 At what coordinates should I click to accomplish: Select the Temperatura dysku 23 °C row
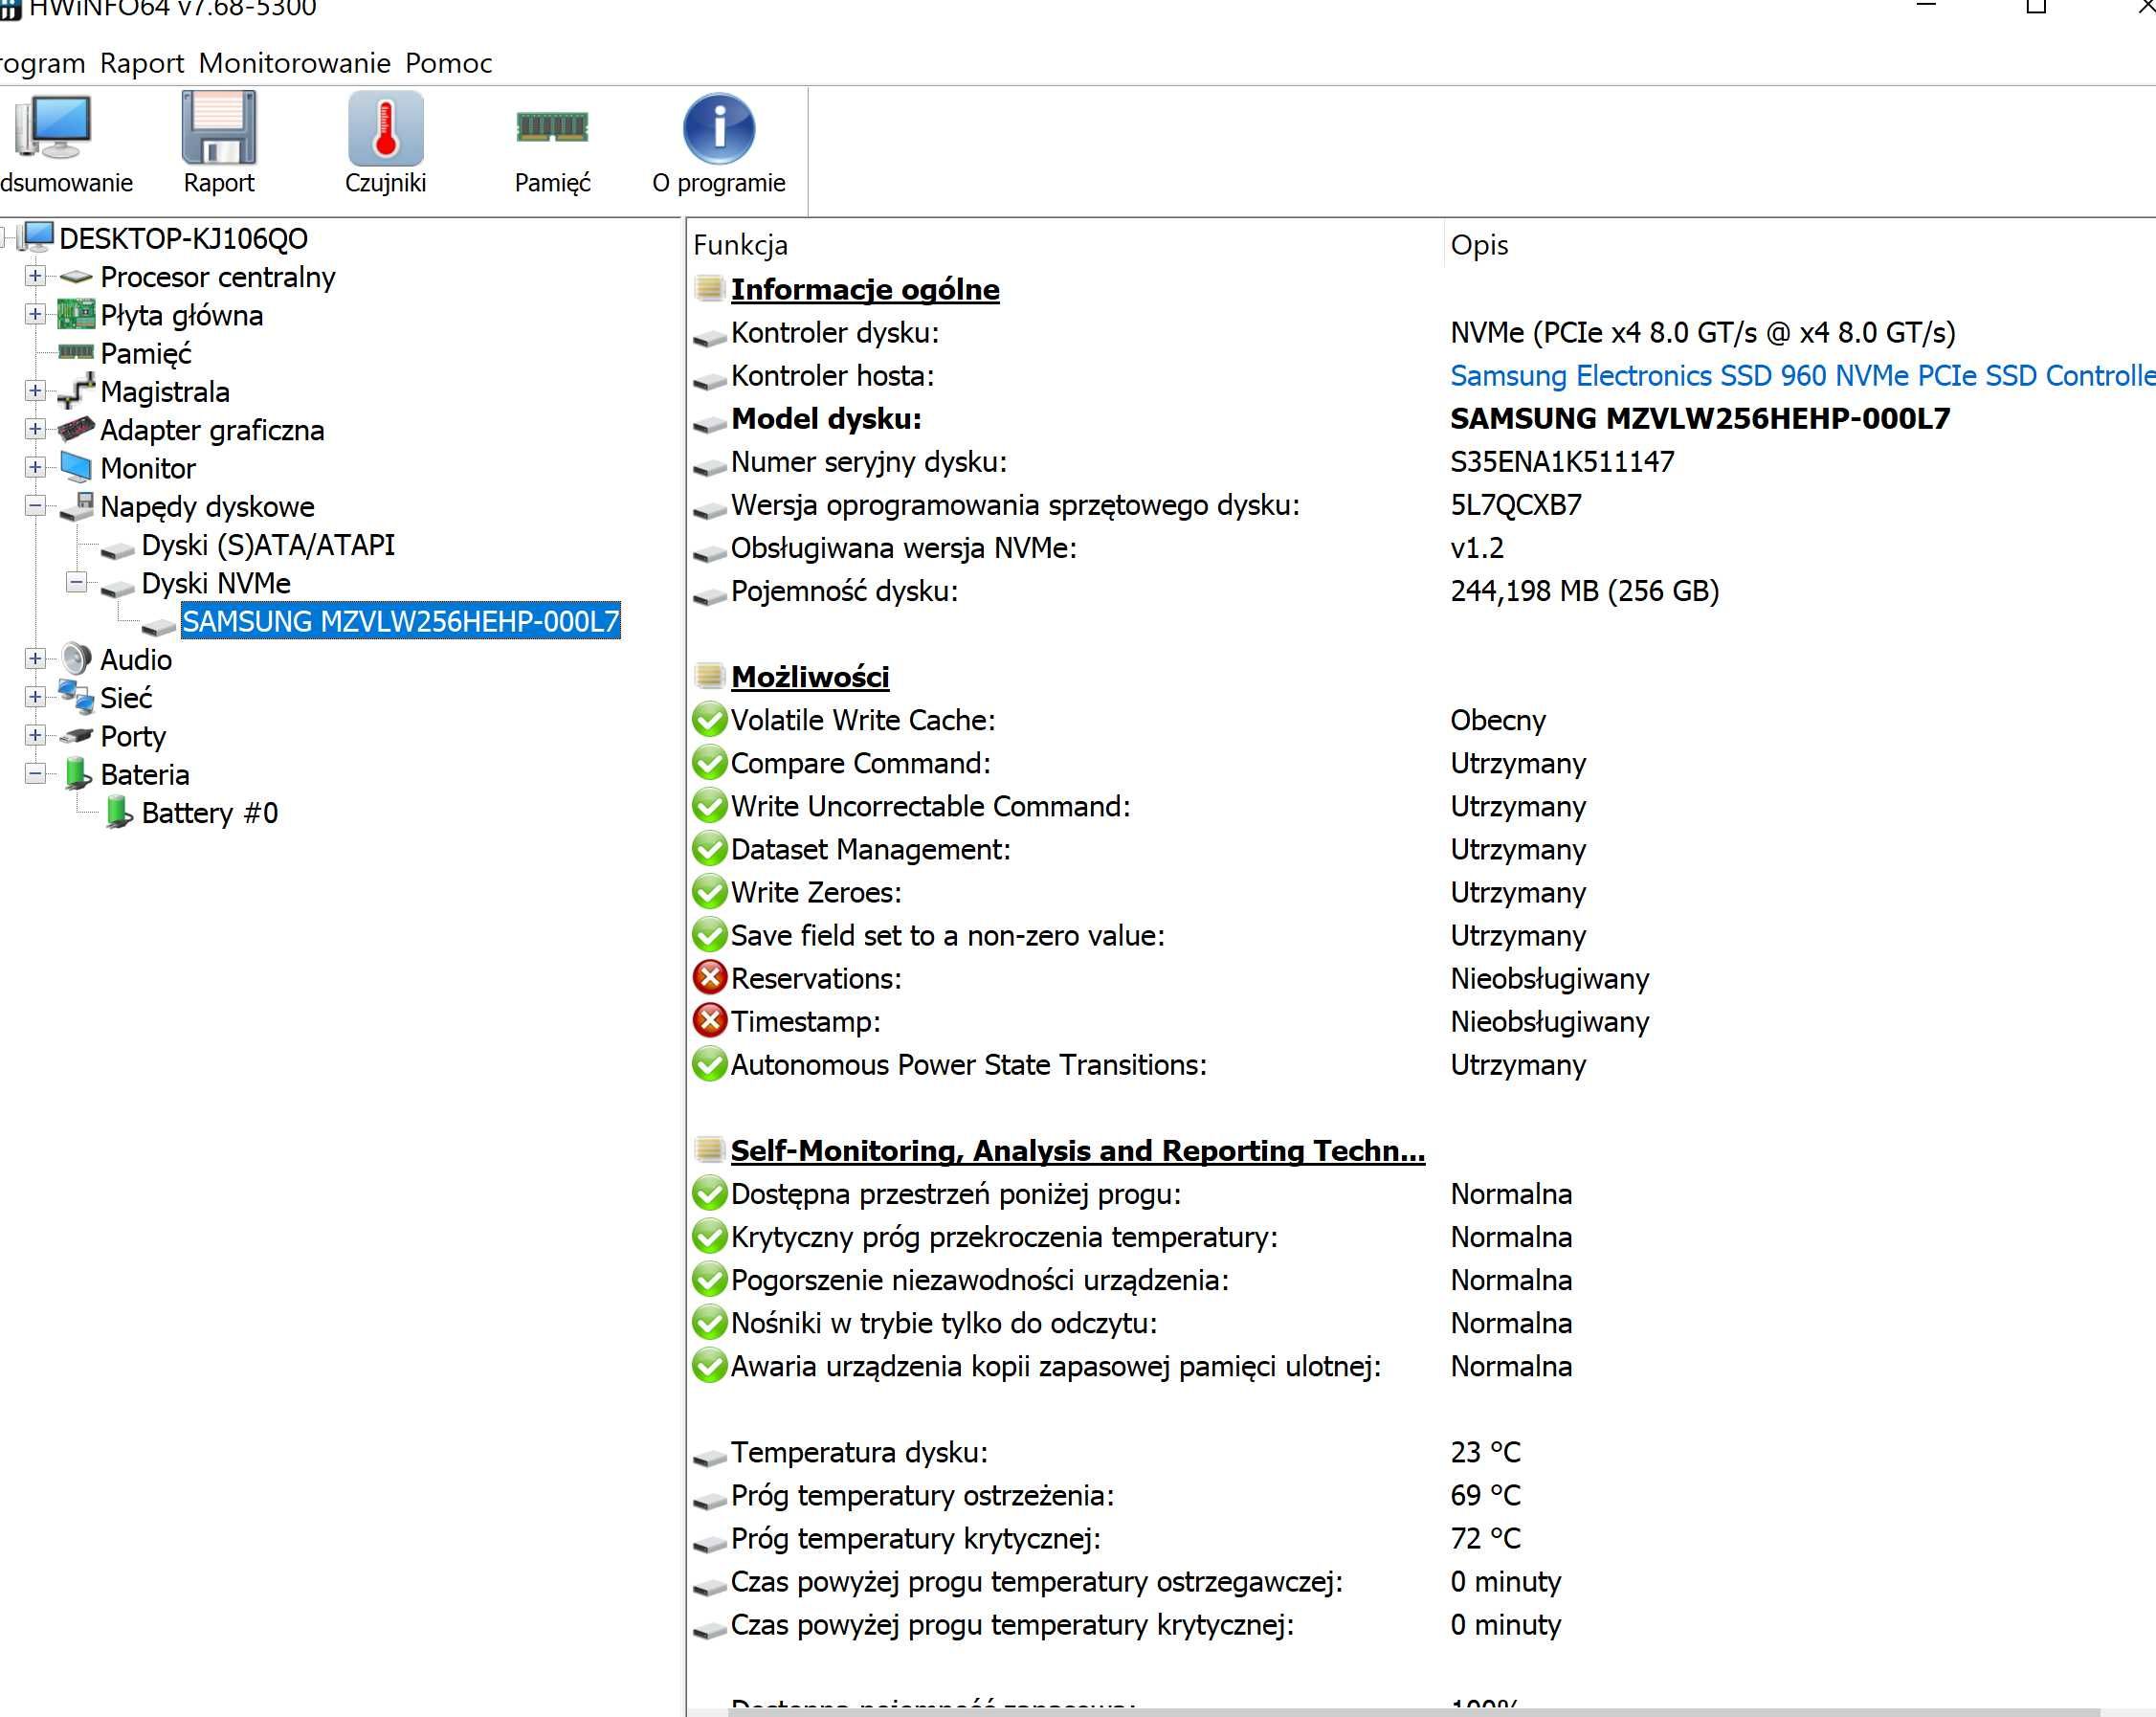pyautogui.click(x=1420, y=1452)
